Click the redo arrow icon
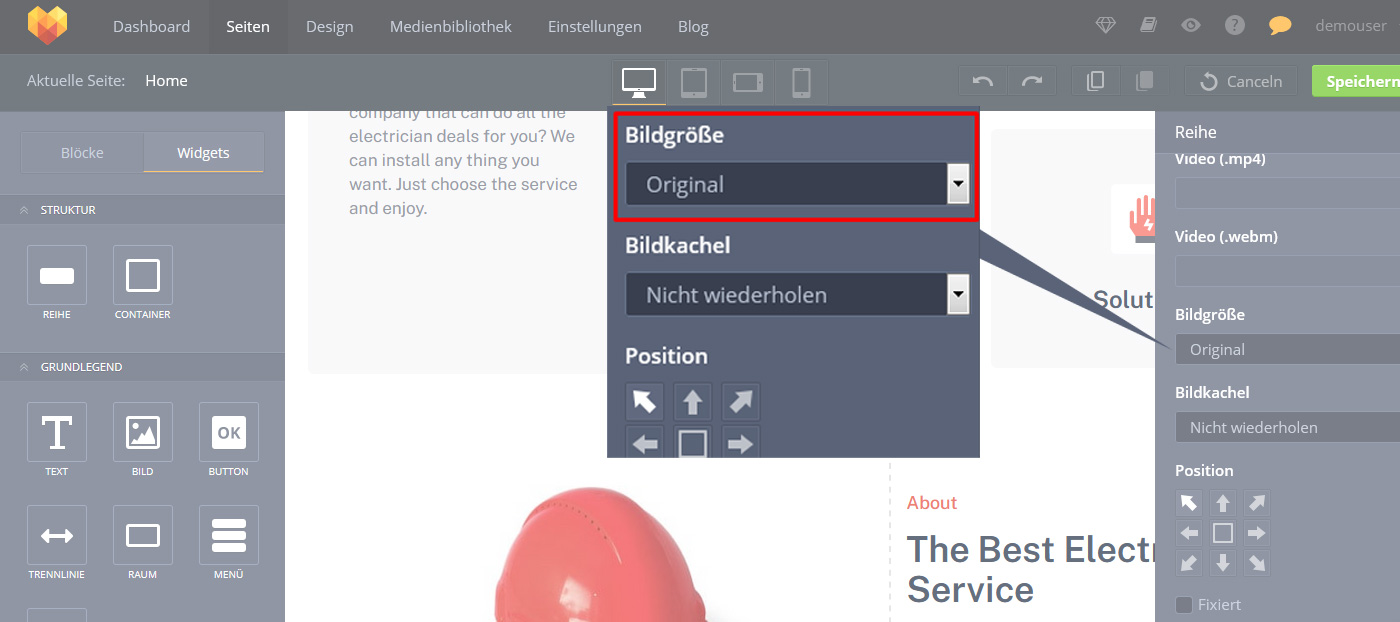Image resolution: width=1400 pixels, height=622 pixels. click(1032, 82)
